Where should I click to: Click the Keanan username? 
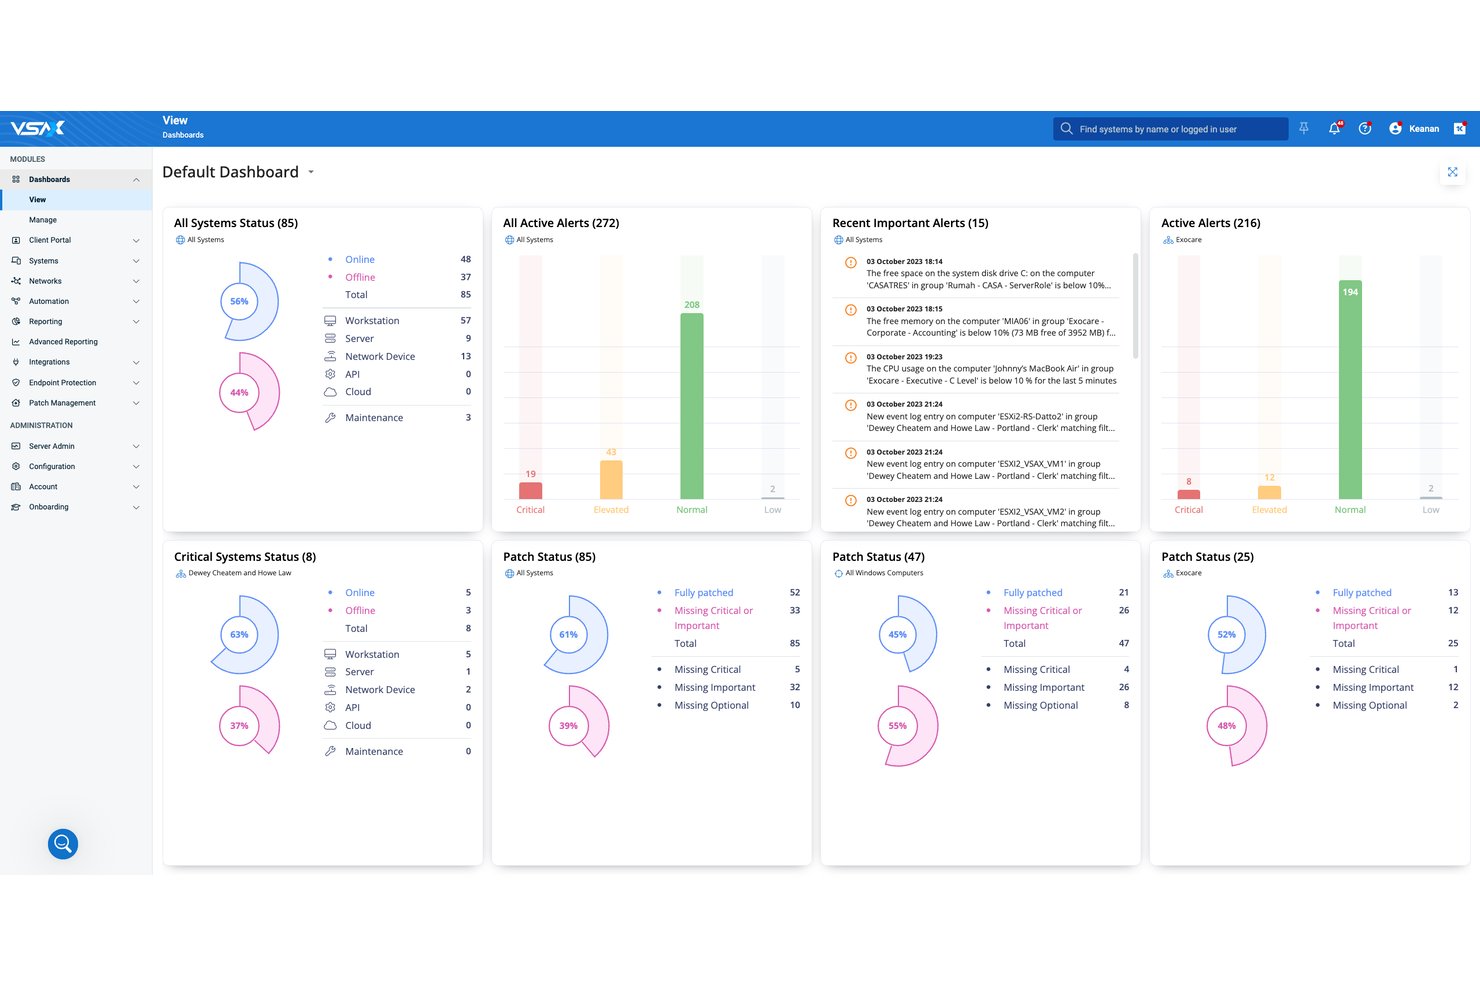point(1424,129)
